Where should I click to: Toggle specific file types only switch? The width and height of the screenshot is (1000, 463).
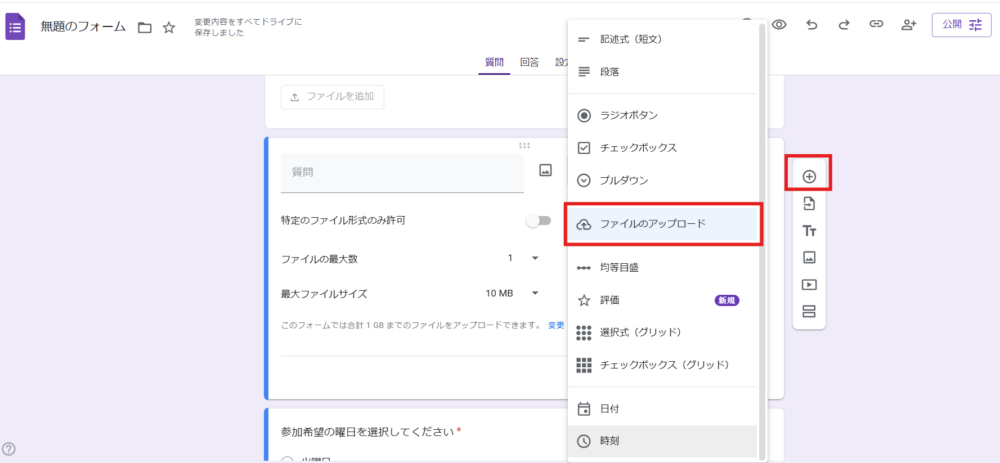[x=538, y=220]
